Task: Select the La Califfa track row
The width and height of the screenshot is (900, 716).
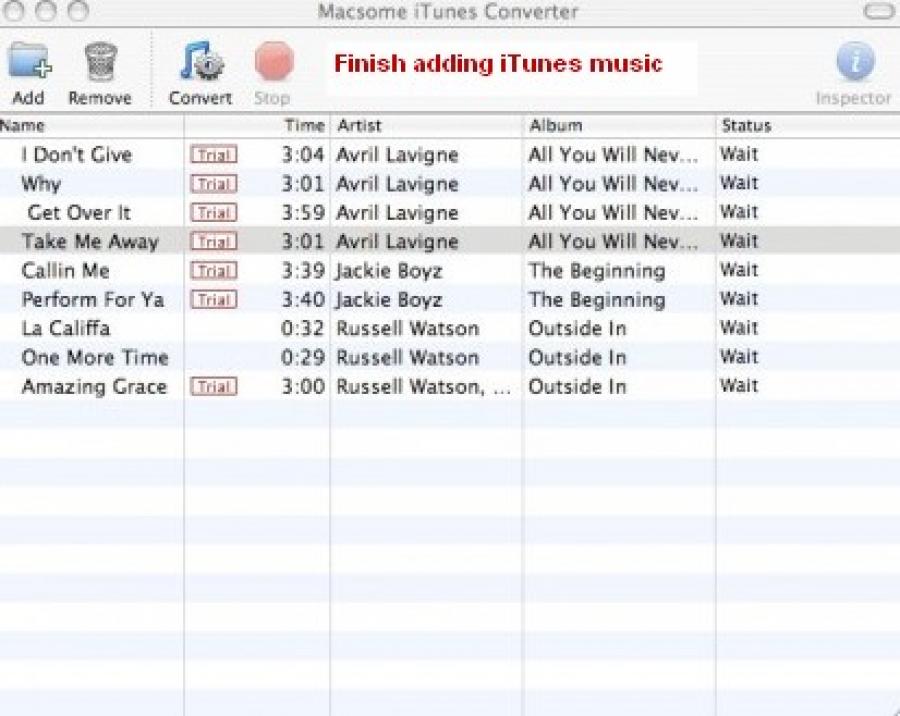Action: (x=66, y=329)
